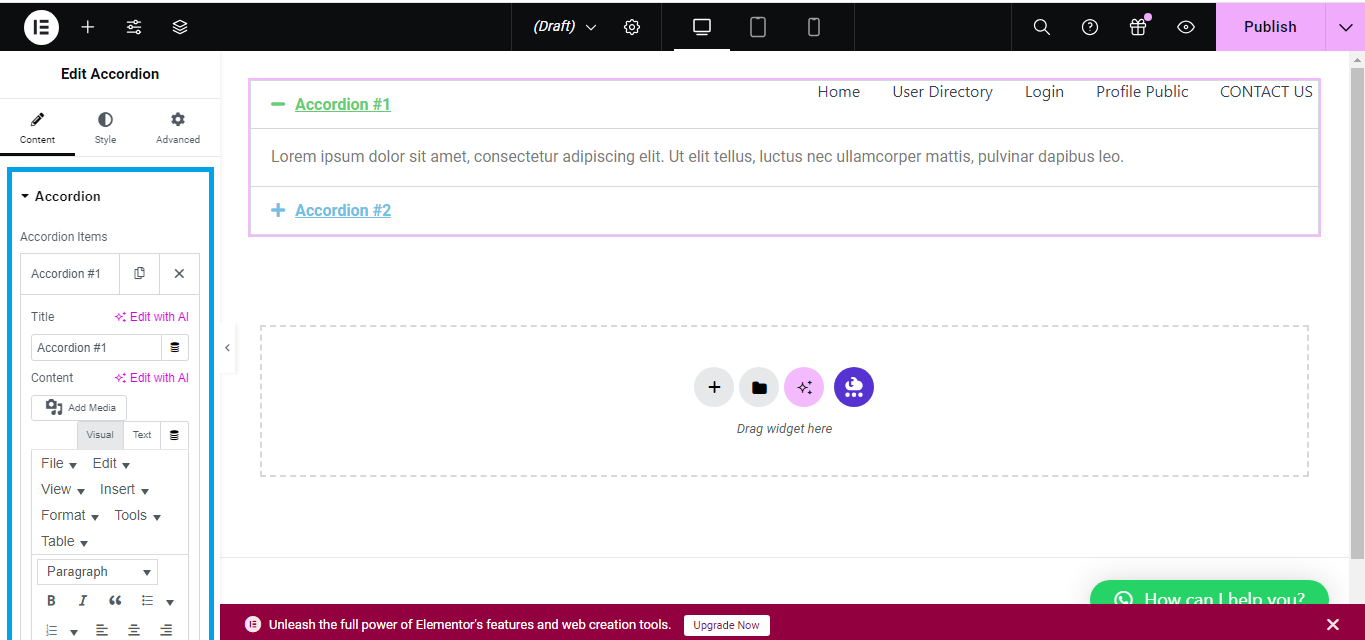Open Site Settings sliders icon

(134, 27)
